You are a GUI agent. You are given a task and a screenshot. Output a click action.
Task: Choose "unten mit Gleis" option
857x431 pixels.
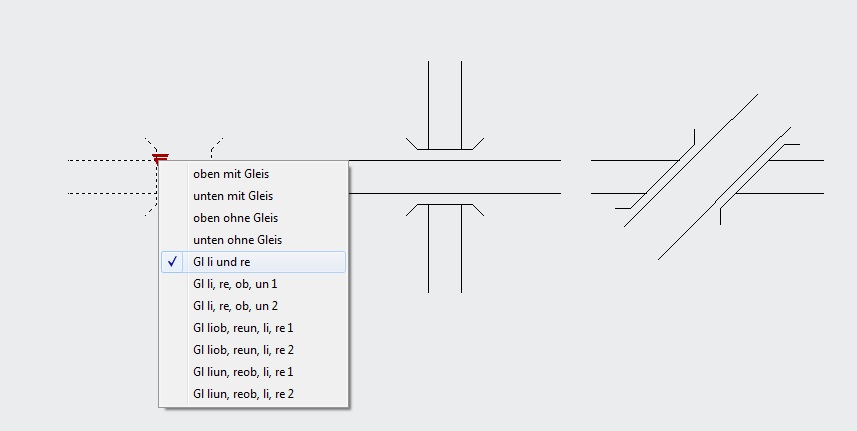(x=254, y=196)
